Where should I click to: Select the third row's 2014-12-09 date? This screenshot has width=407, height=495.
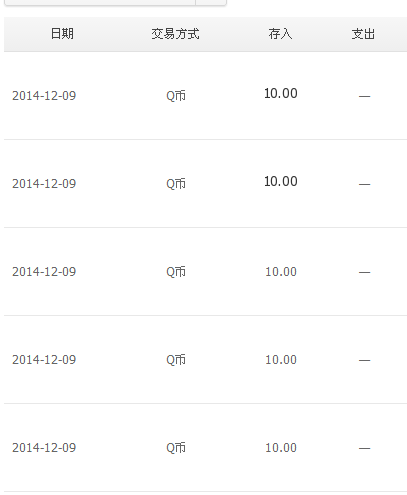(x=44, y=272)
